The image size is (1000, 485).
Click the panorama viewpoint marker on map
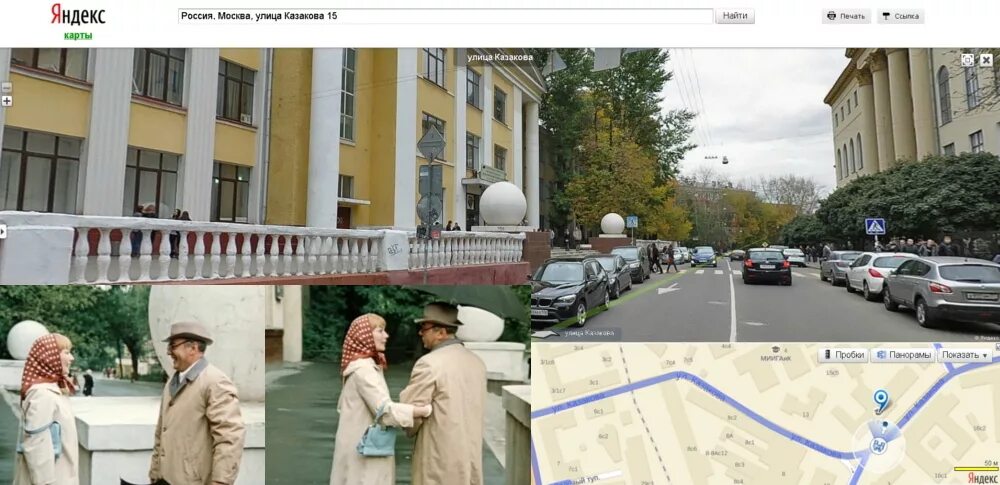point(879,445)
